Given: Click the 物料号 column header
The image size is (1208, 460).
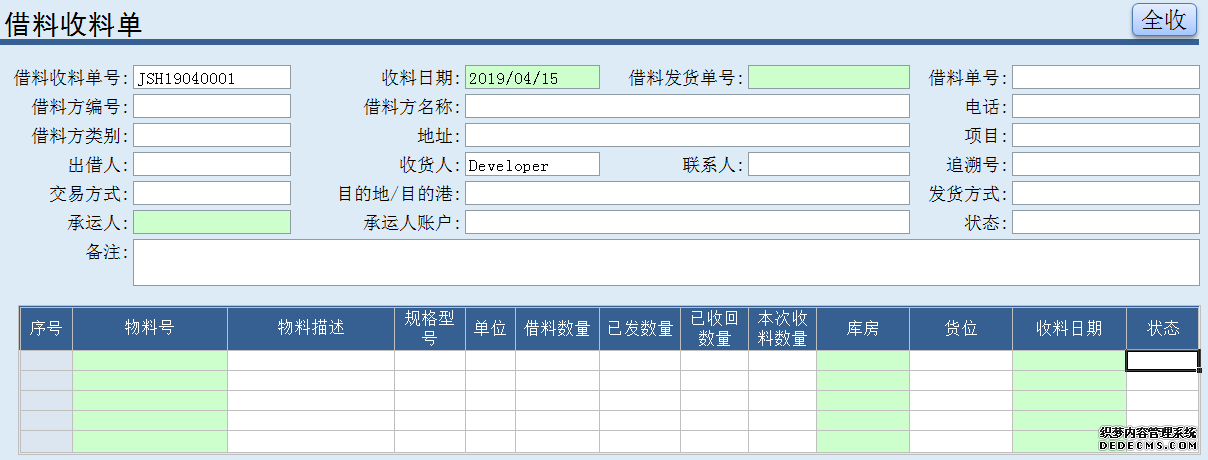Looking at the screenshot, I should point(150,328).
